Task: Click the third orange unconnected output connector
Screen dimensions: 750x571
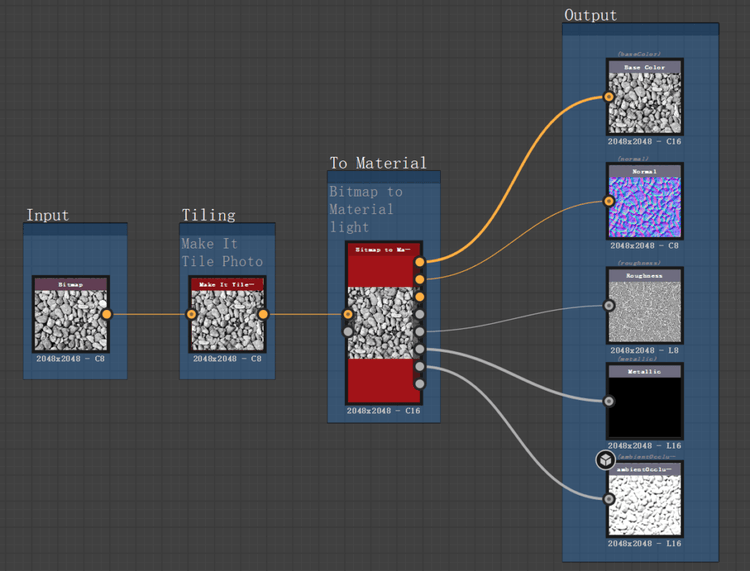Action: coord(419,297)
